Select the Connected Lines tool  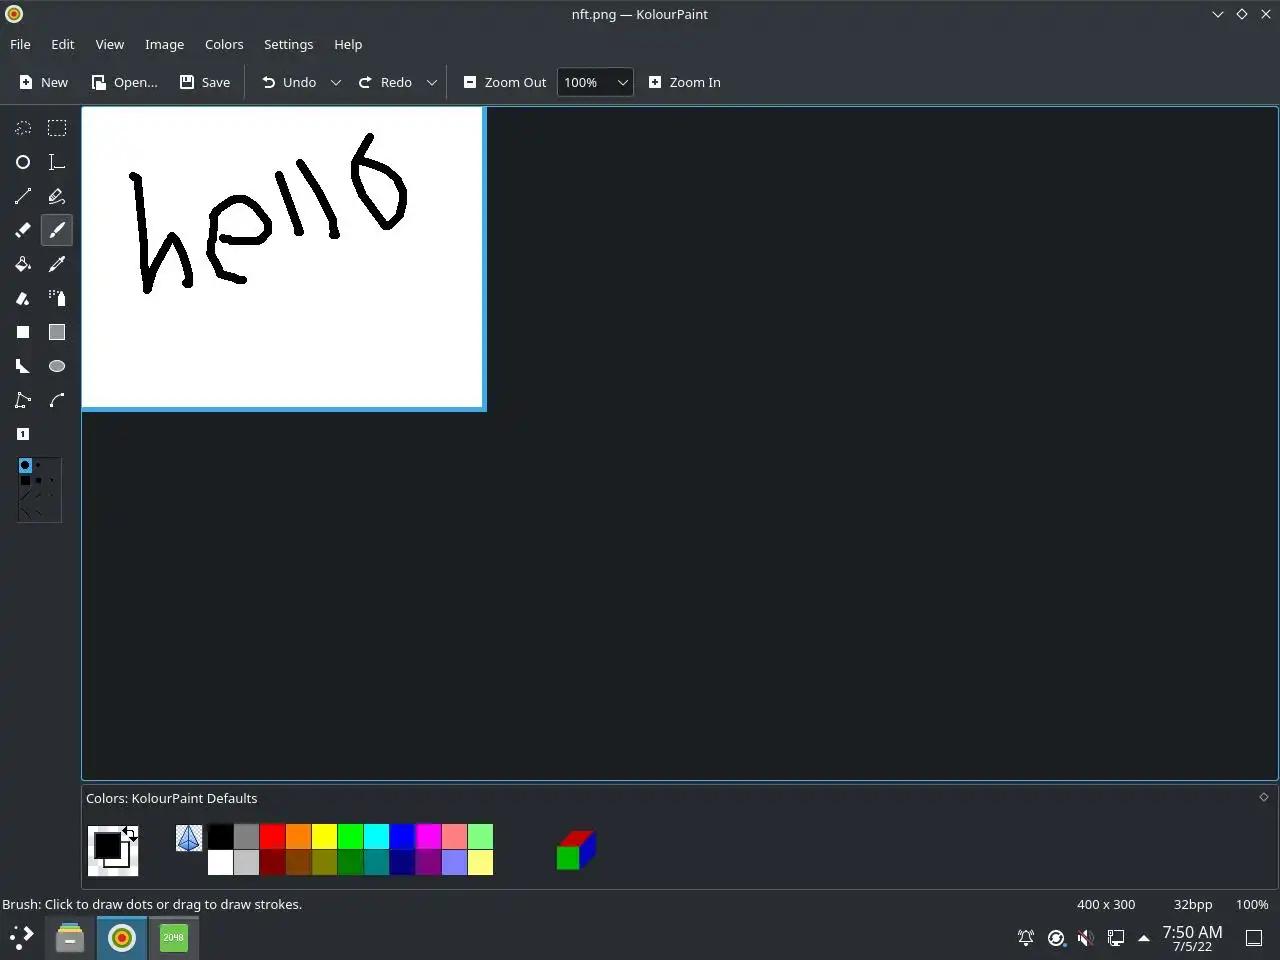pos(23,400)
